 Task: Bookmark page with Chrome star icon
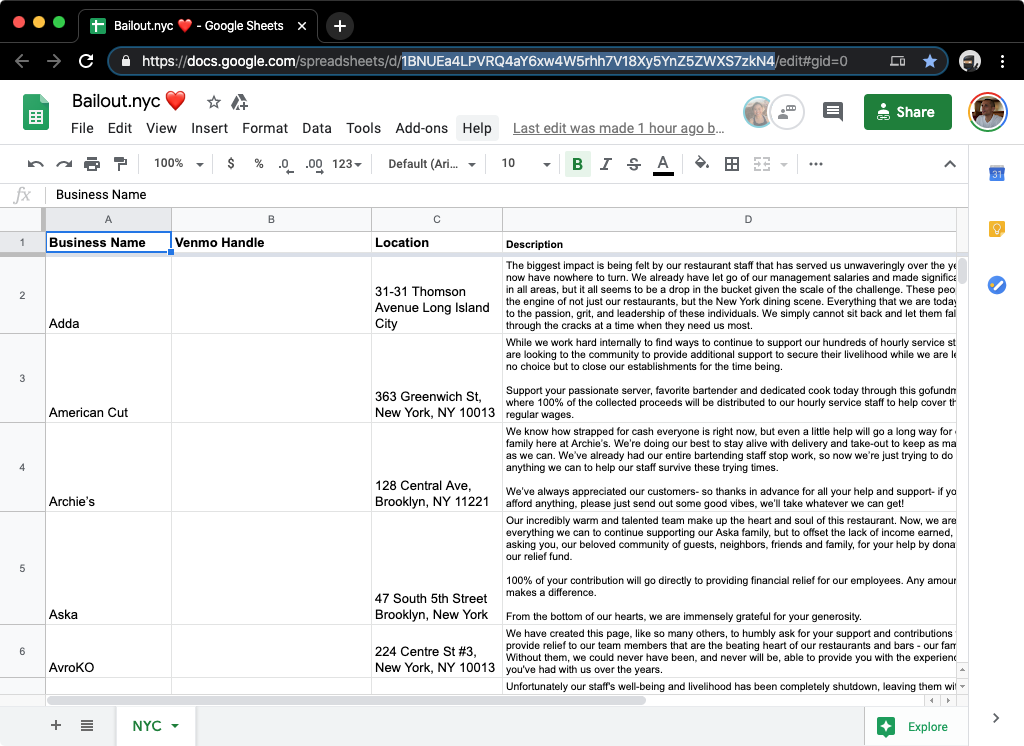pyautogui.click(x=929, y=61)
